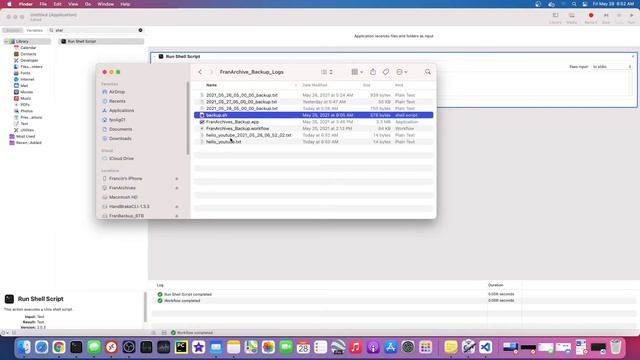Switch to Actions tab in Automator
640x360 pixels.
pos(12,30)
